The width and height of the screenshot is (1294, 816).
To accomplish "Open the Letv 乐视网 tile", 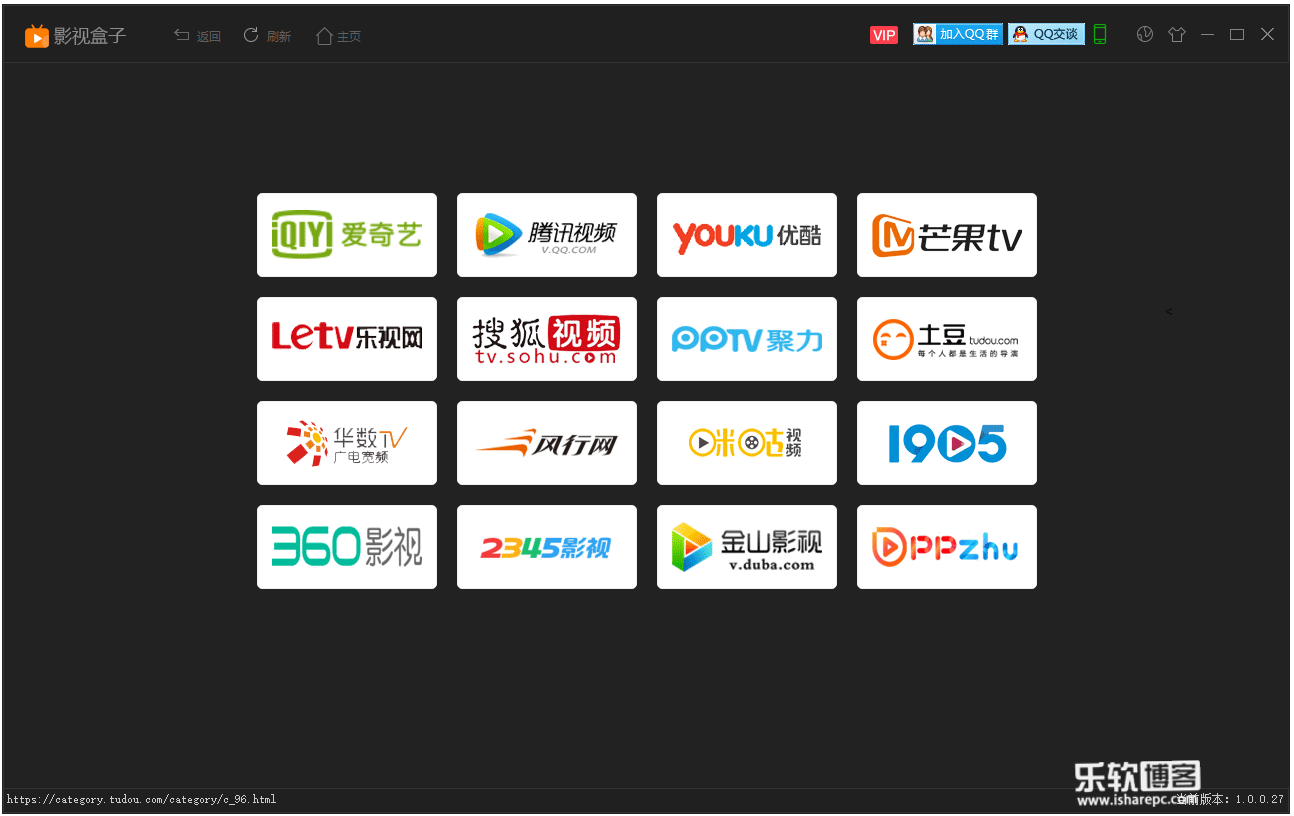I will [x=347, y=339].
